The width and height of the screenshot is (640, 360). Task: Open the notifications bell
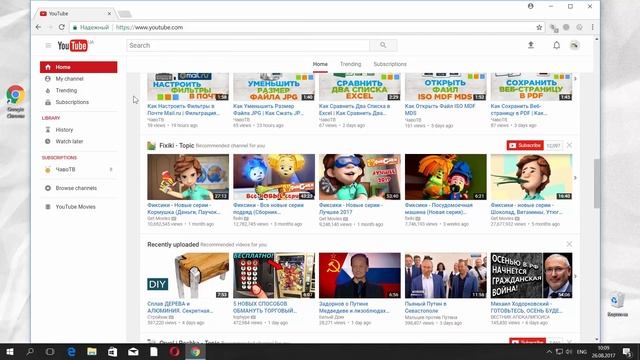pyautogui.click(x=556, y=45)
